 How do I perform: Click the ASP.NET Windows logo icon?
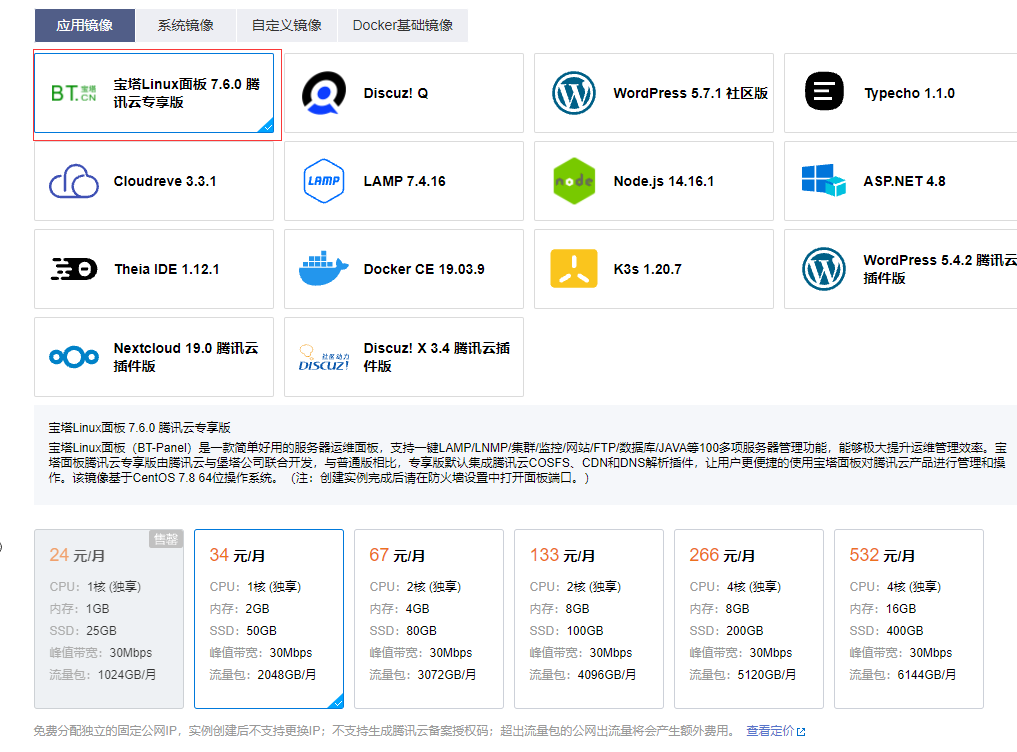(824, 180)
